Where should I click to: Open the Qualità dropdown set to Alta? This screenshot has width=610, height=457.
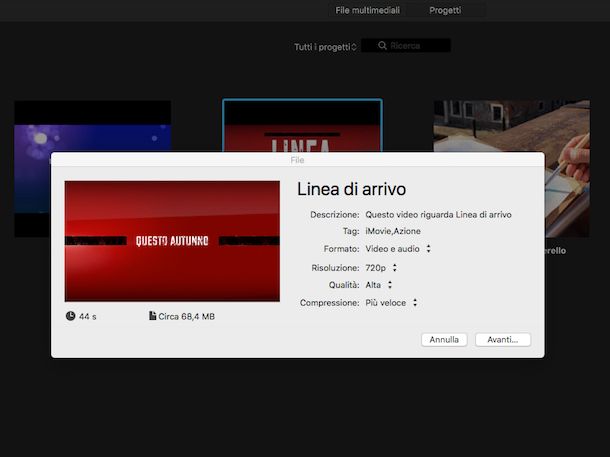click(x=379, y=285)
